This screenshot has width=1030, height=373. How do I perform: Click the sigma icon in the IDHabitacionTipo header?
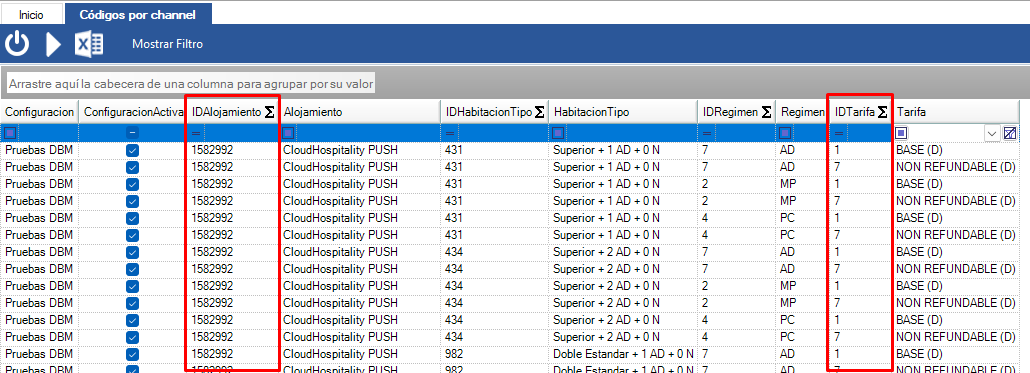pos(539,112)
